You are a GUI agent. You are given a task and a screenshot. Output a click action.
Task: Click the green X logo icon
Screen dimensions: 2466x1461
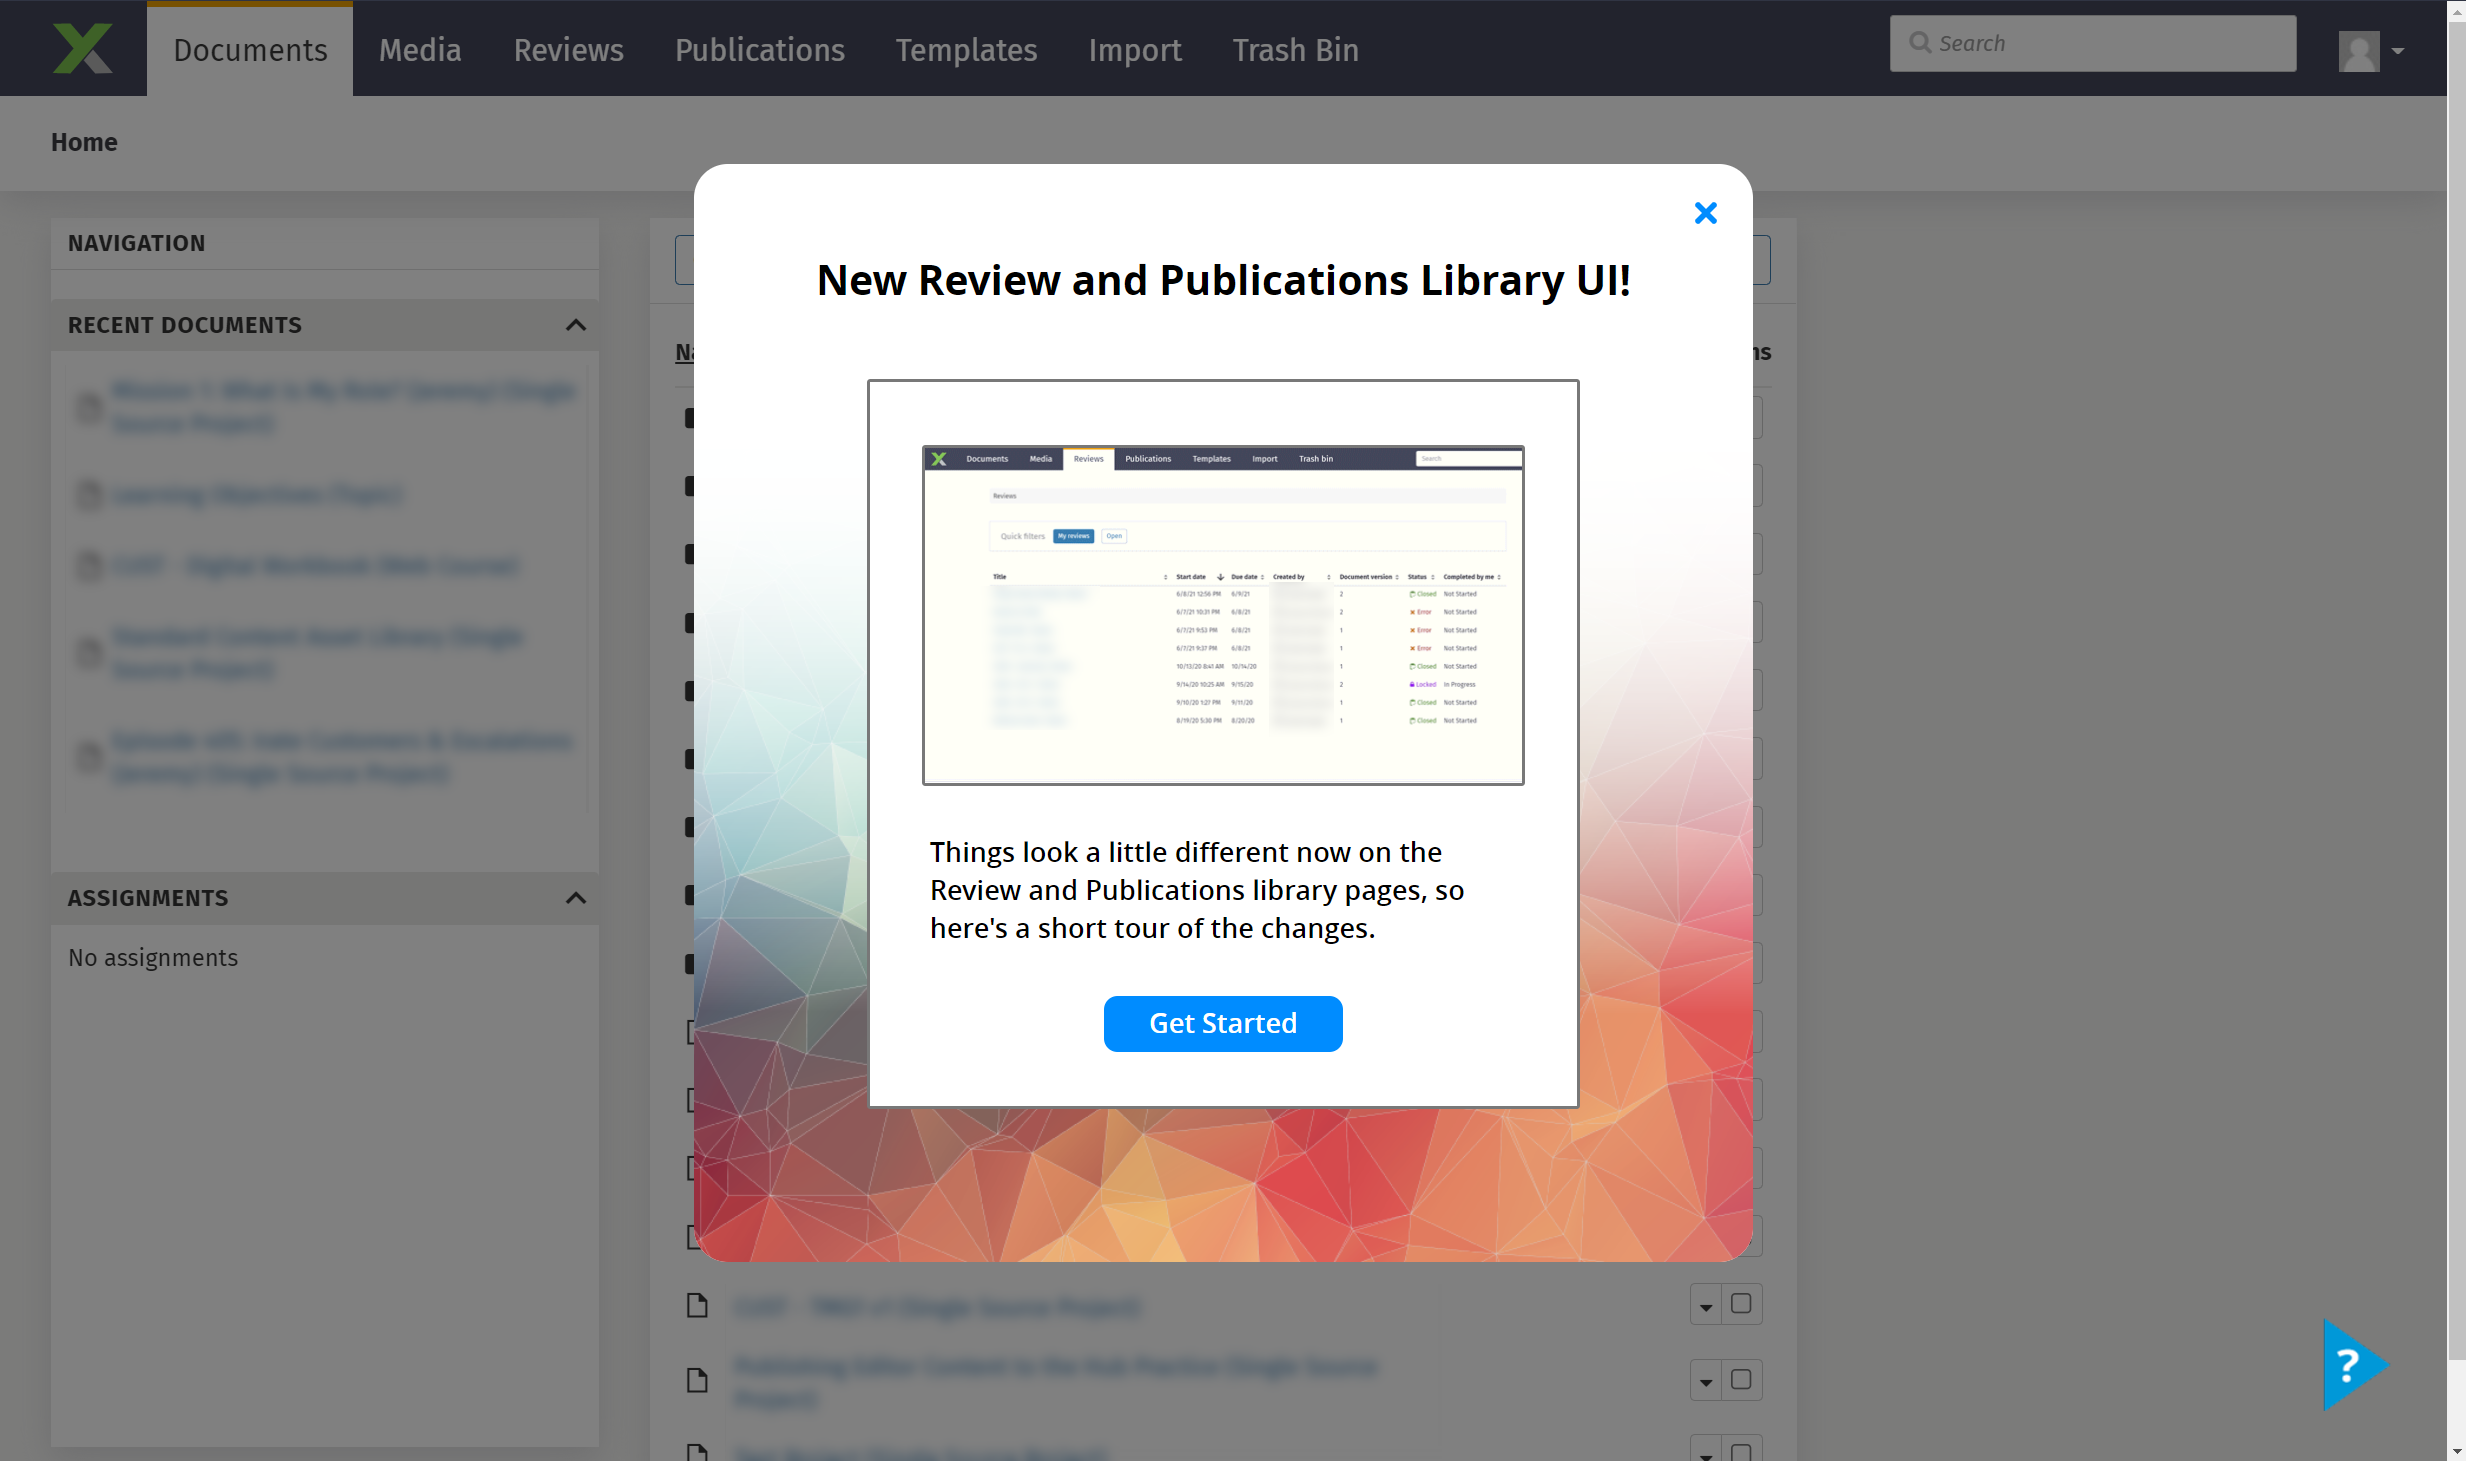(82, 48)
